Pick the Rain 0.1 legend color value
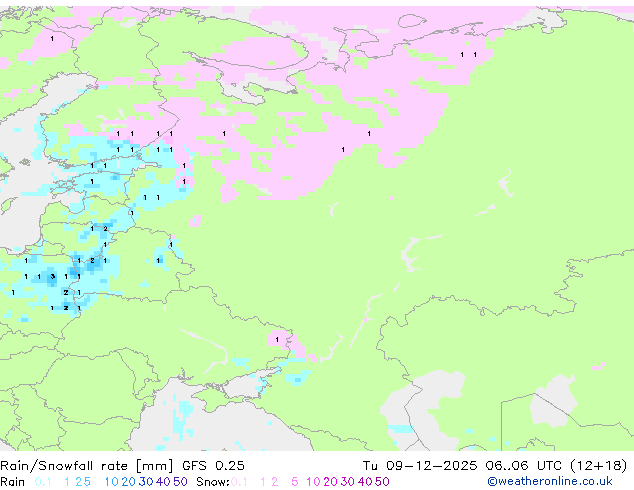Image resolution: width=634 pixels, height=490 pixels. 43,482
